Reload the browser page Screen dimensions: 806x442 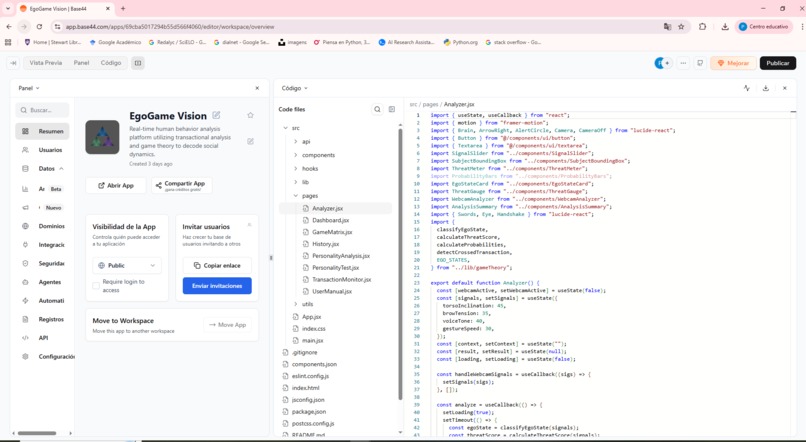click(39, 27)
